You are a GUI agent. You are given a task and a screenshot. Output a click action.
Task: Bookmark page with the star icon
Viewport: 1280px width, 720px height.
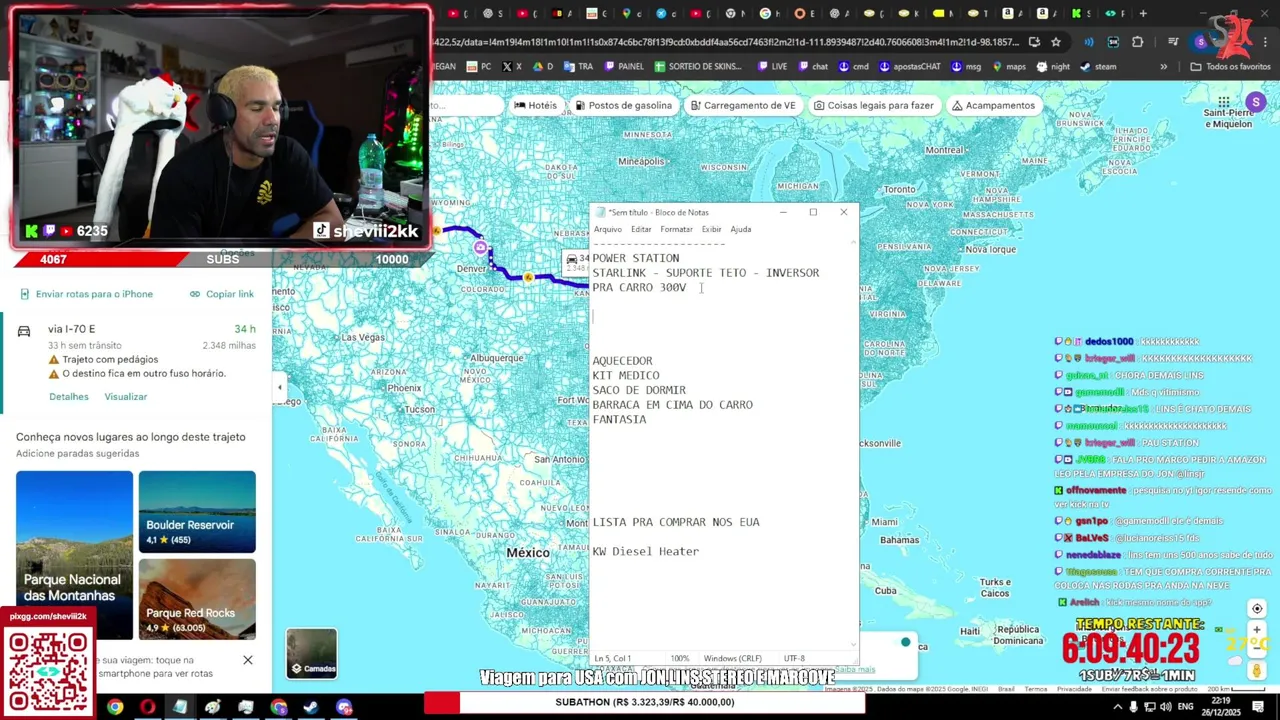tap(1056, 42)
